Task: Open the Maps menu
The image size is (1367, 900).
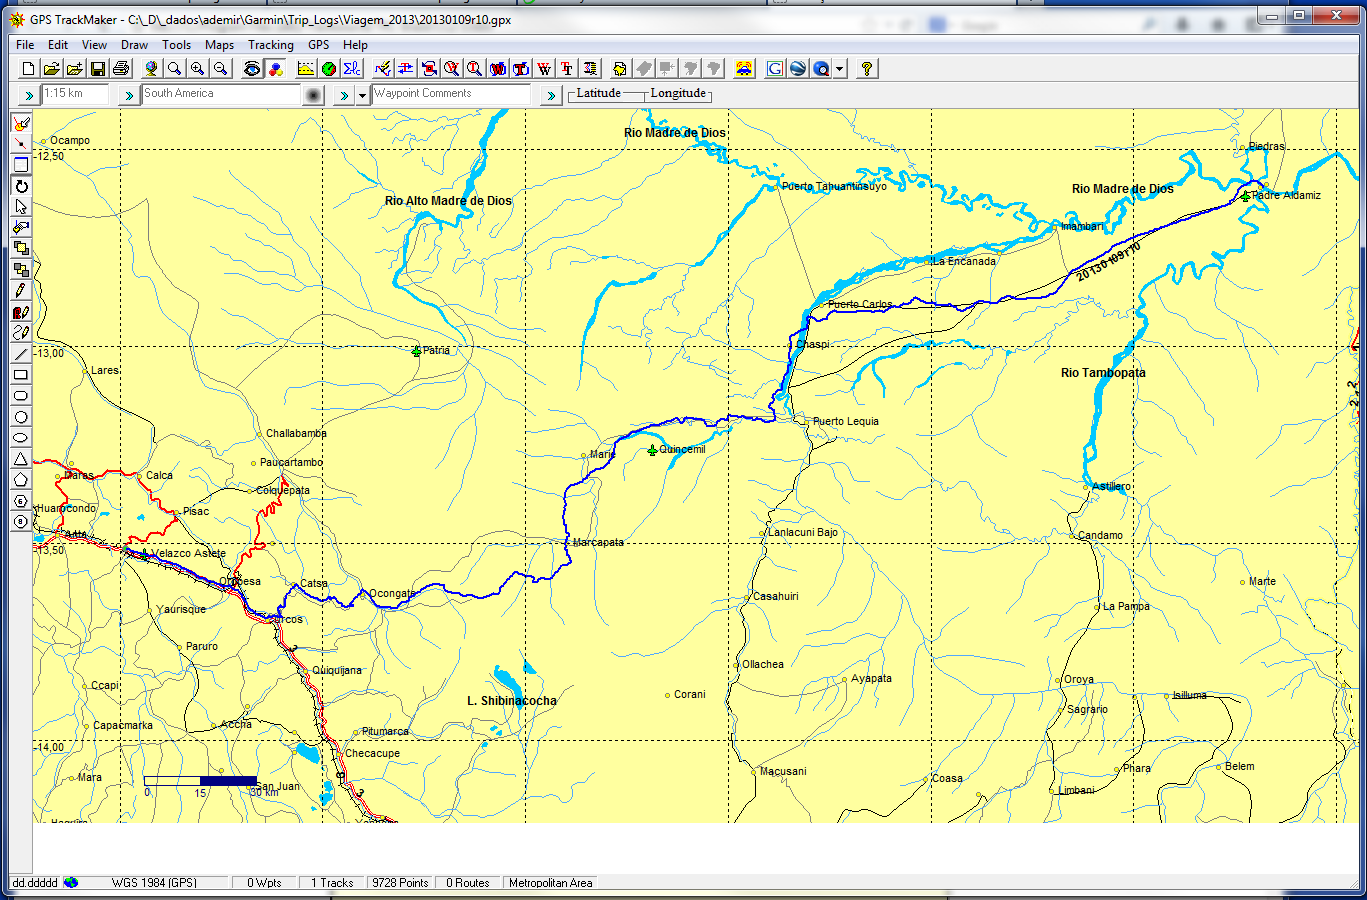Action: pyautogui.click(x=219, y=45)
